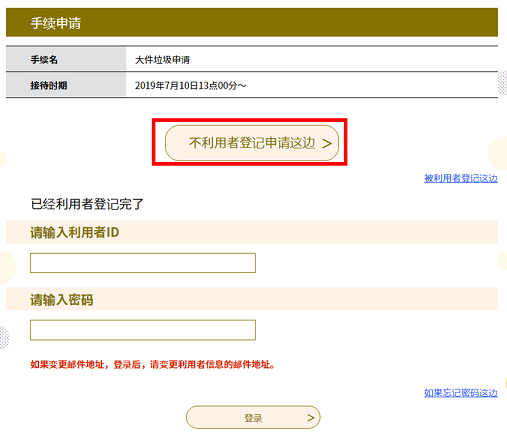
Task: Click the 大件垃圾申请 procedure name text
Action: [x=162, y=60]
